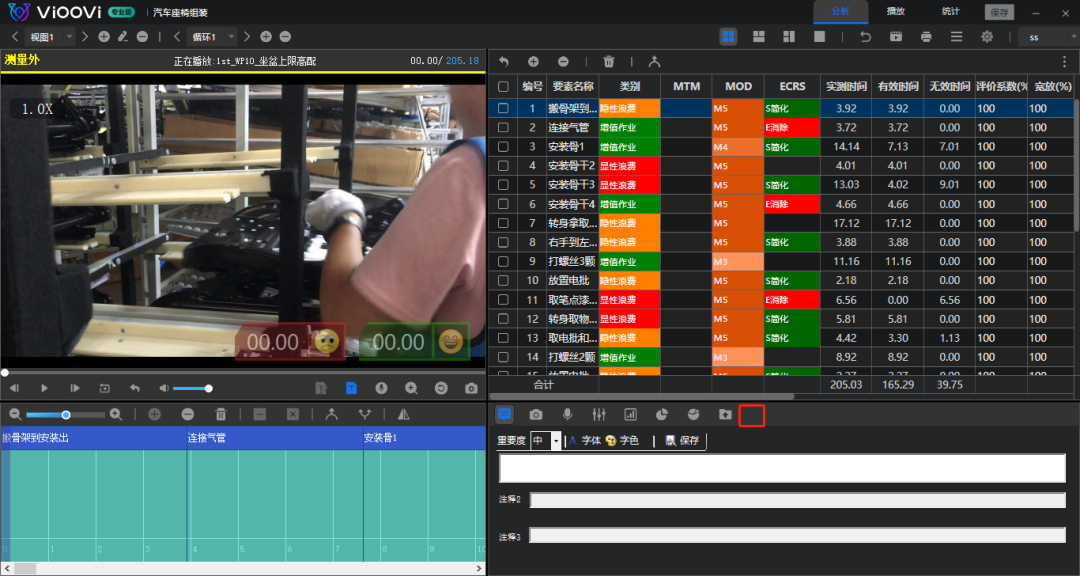Check the checkbox for row 3 安装骨1
Screen dimensions: 1080x576
[x=503, y=147]
